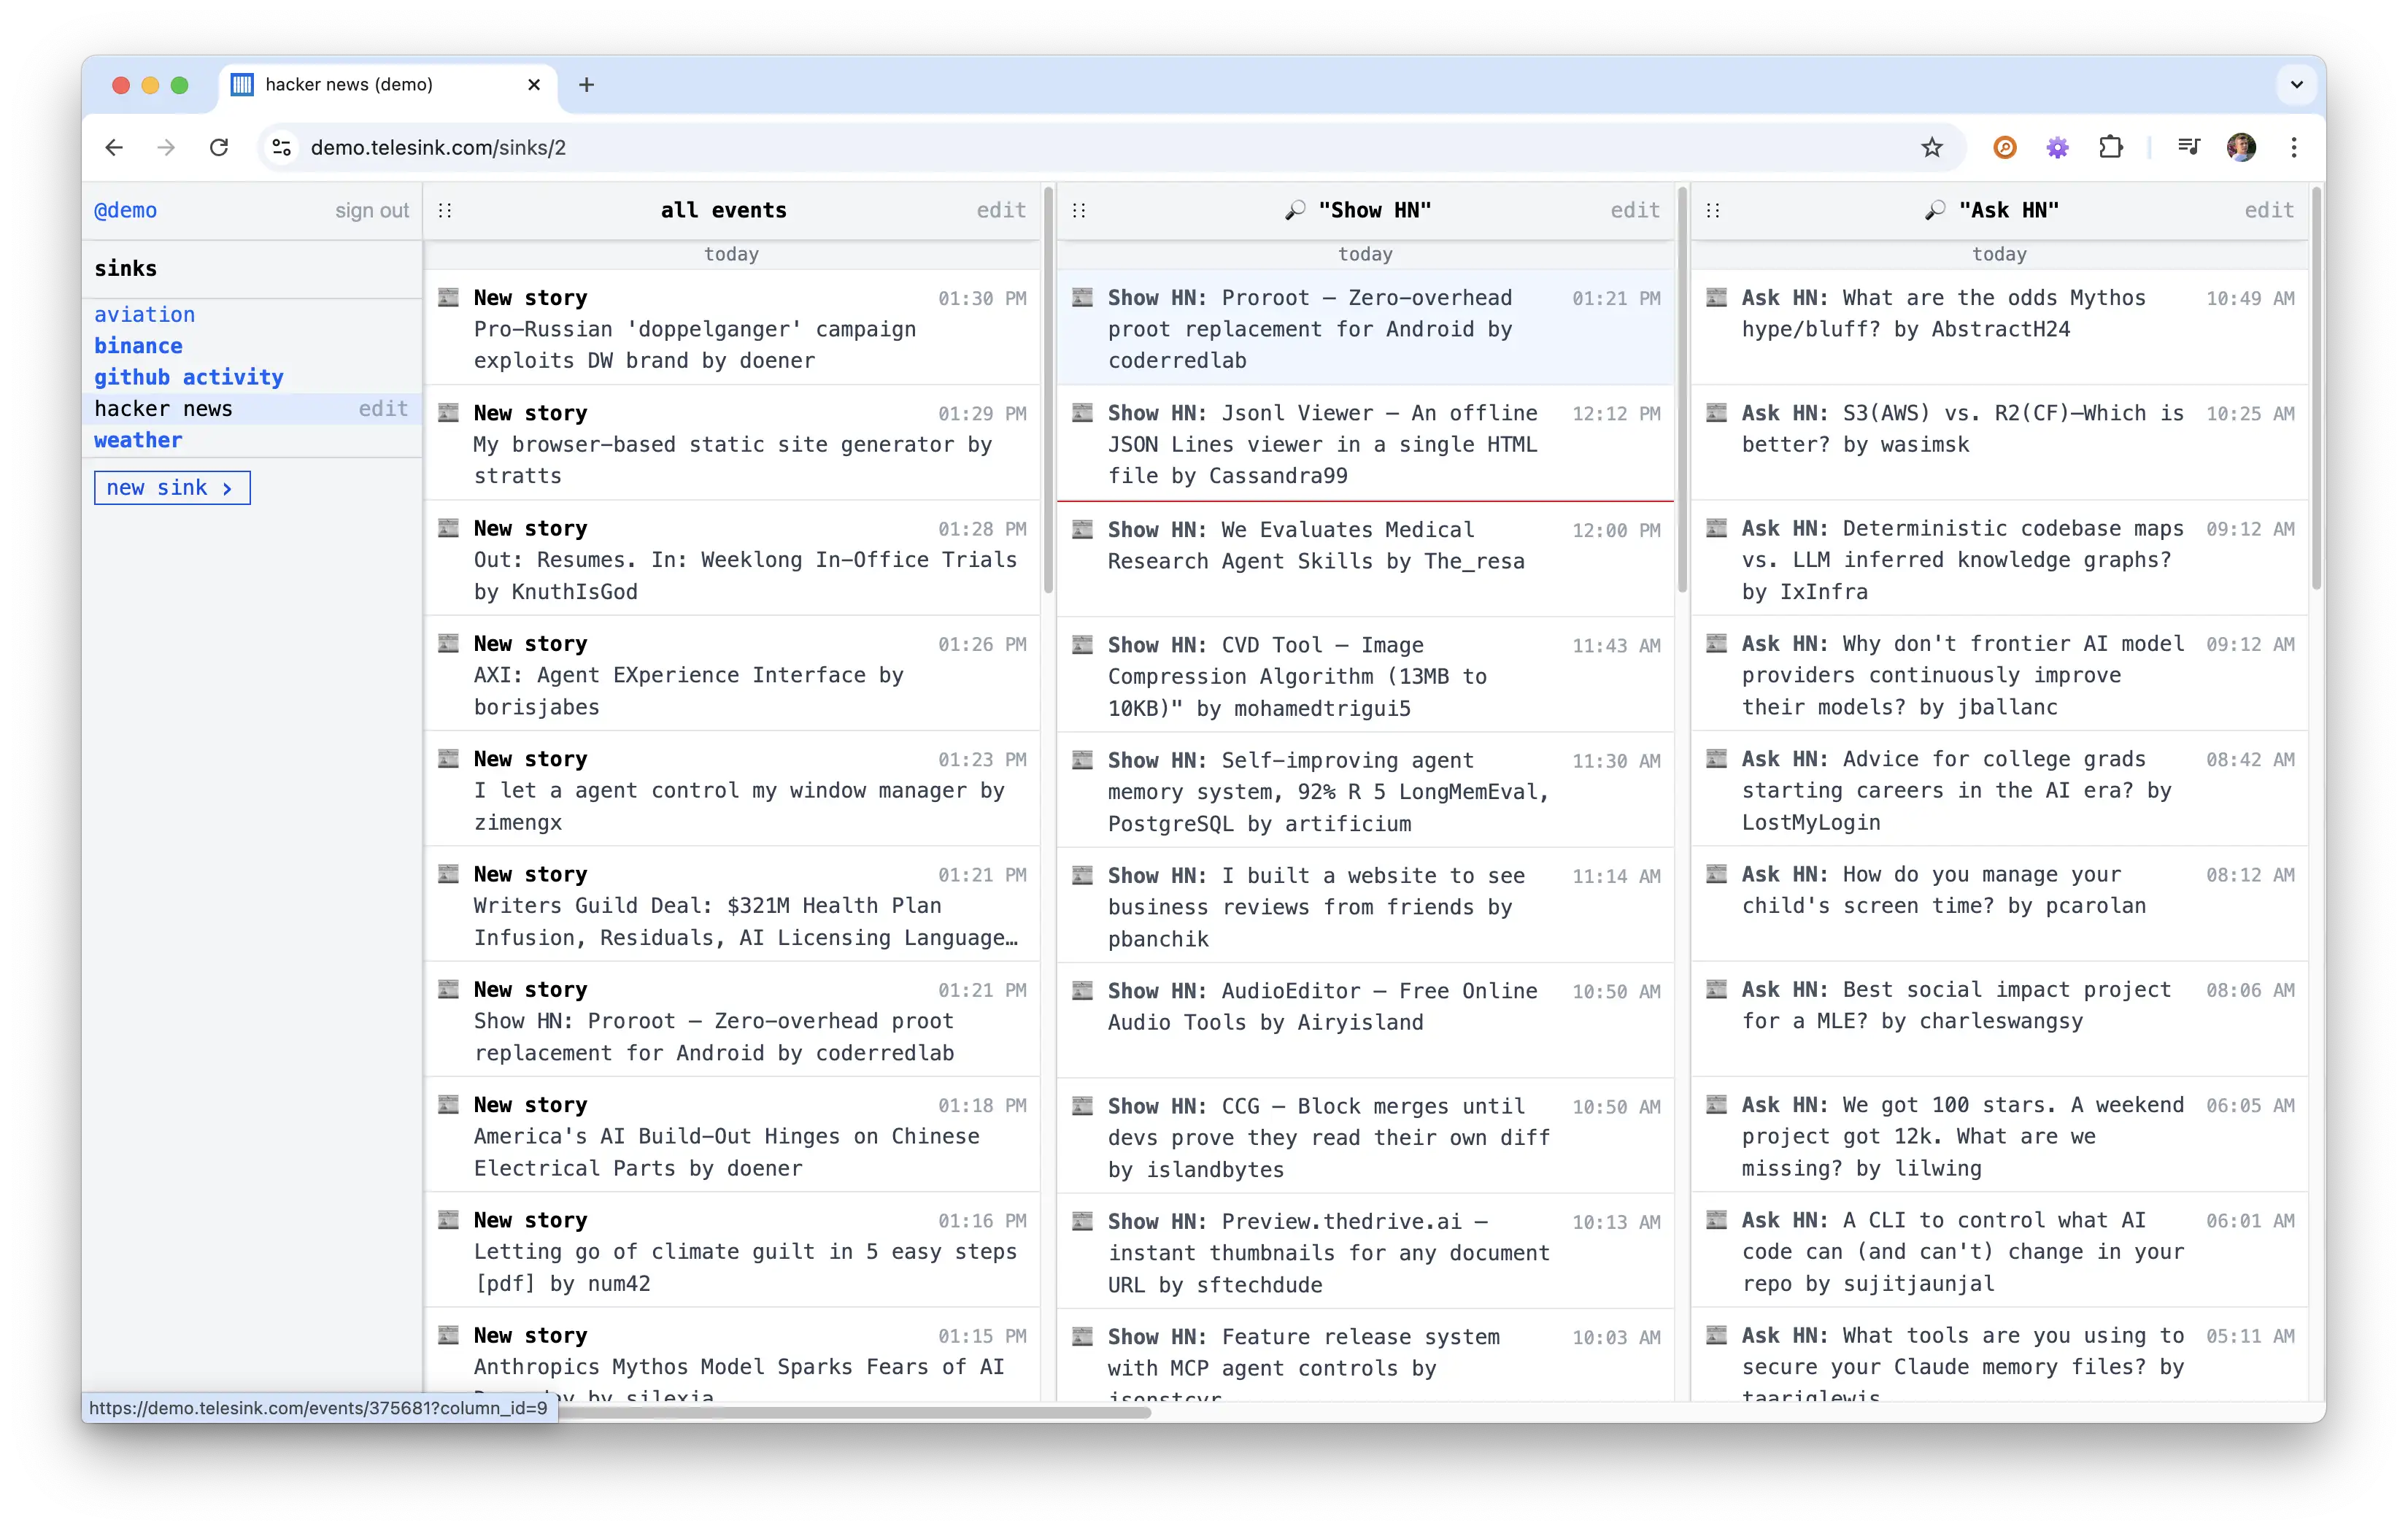Click the profile avatar in the toolbar

click(2242, 147)
